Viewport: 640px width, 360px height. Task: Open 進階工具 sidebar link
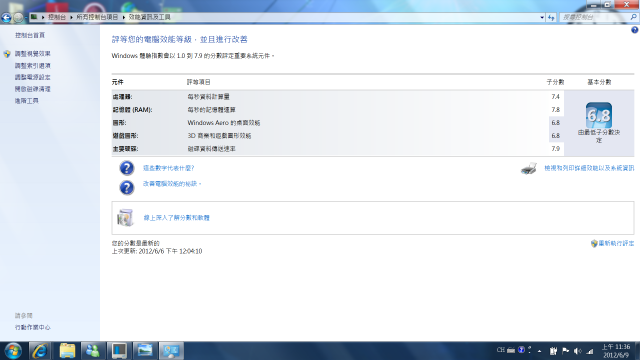27,101
